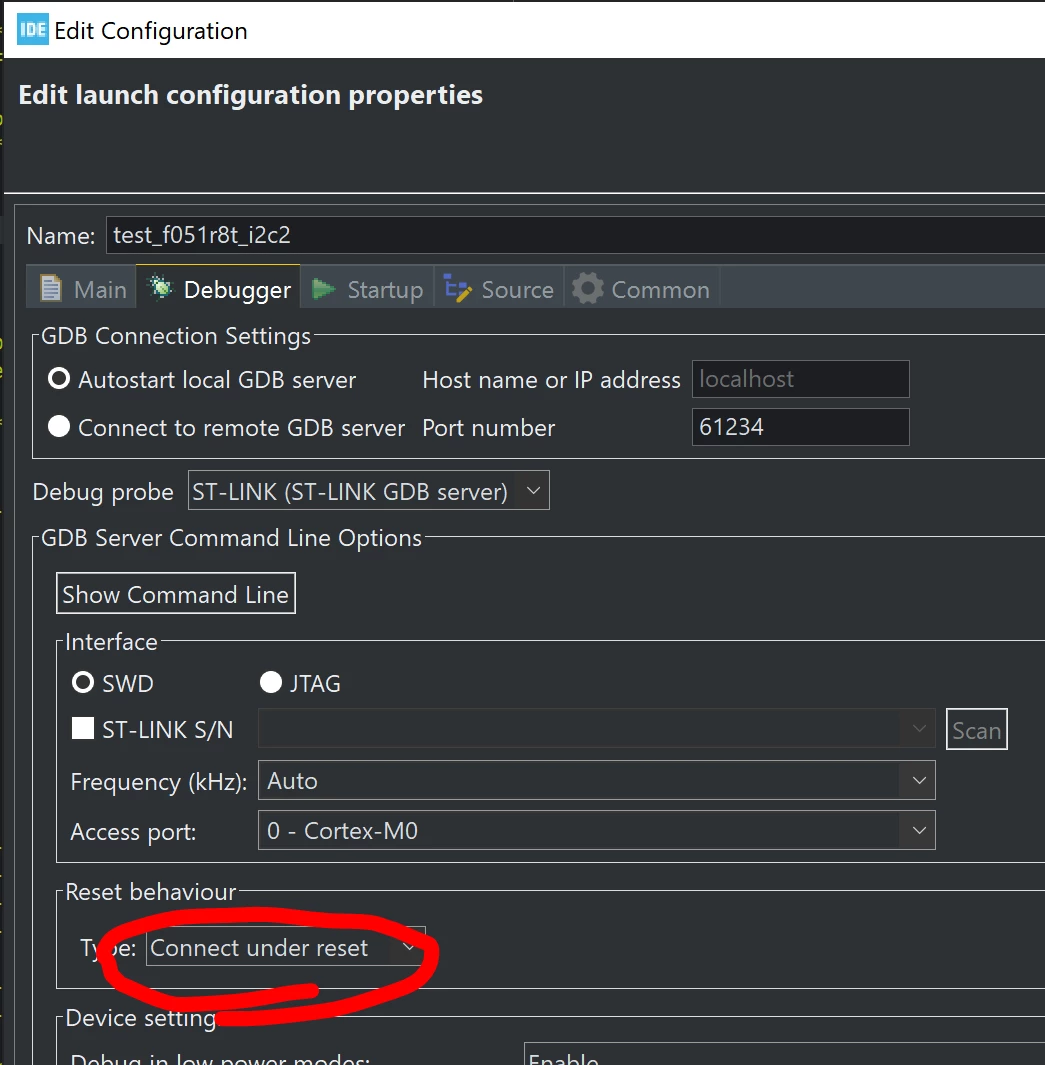Select the Debugger tab
Image resolution: width=1045 pixels, height=1065 pixels.
pos(218,288)
